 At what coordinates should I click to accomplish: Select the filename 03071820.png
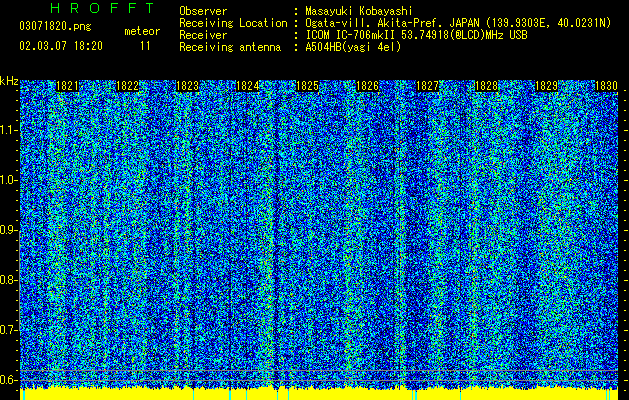[x=55, y=26]
